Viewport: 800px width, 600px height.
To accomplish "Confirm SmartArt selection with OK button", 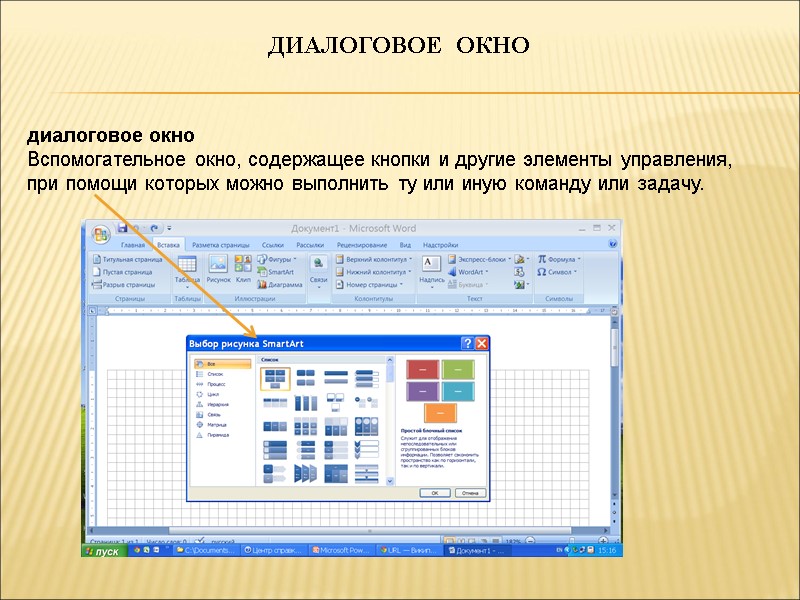I will tap(435, 492).
